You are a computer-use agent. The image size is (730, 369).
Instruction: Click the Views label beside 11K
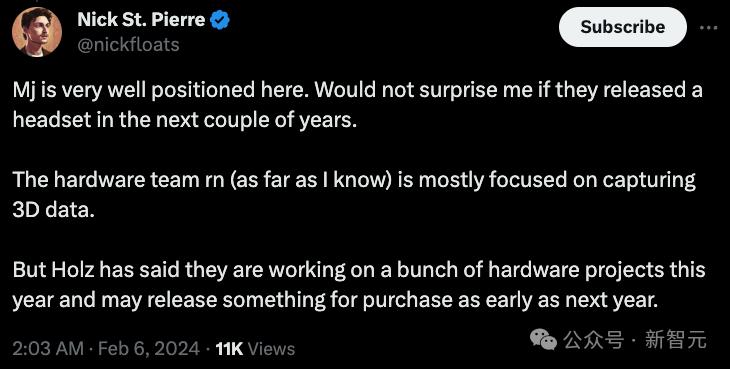(271, 349)
